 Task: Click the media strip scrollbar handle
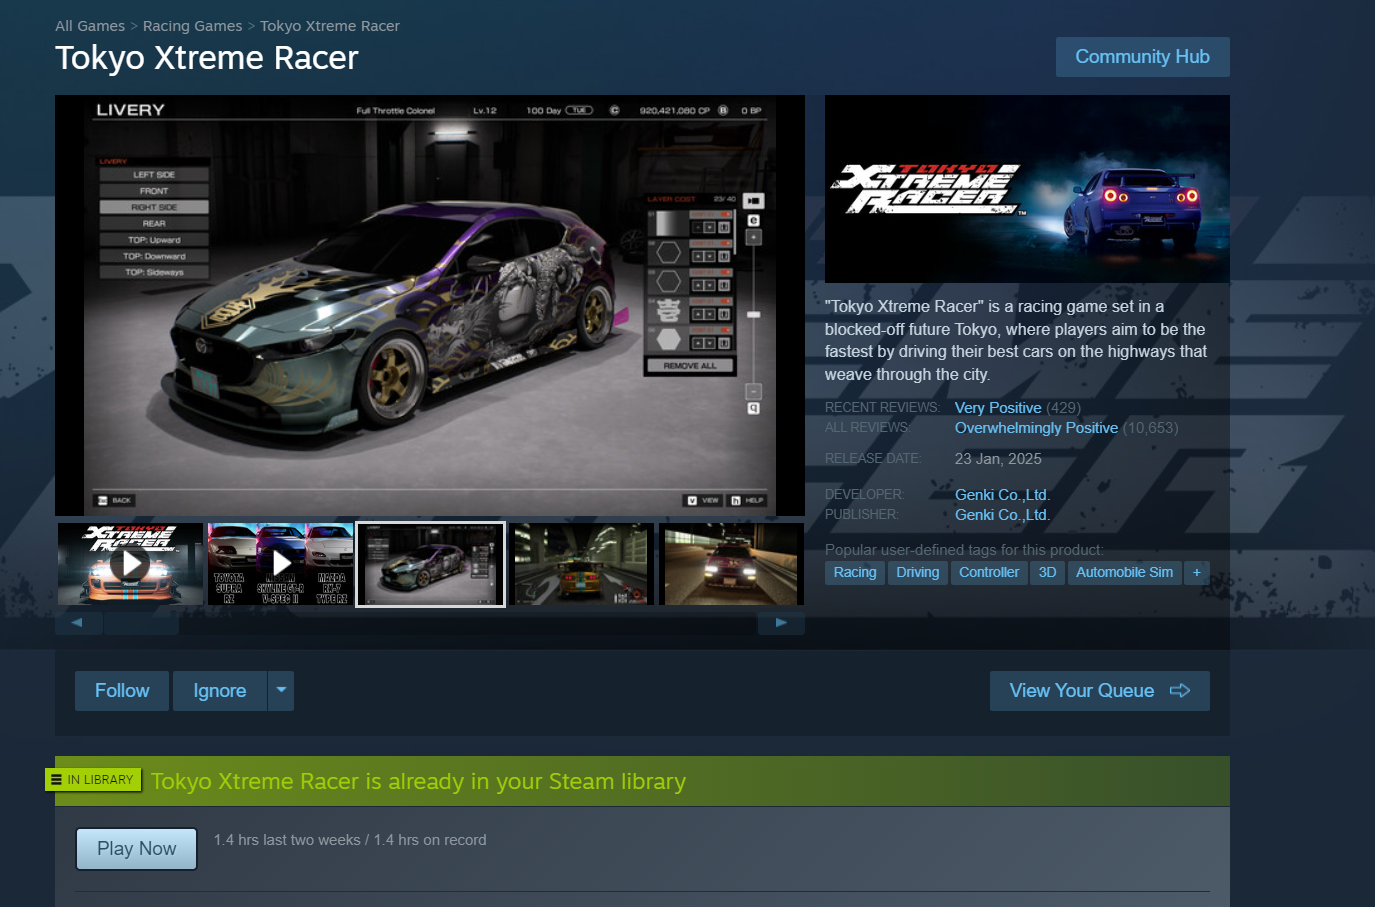pos(142,623)
